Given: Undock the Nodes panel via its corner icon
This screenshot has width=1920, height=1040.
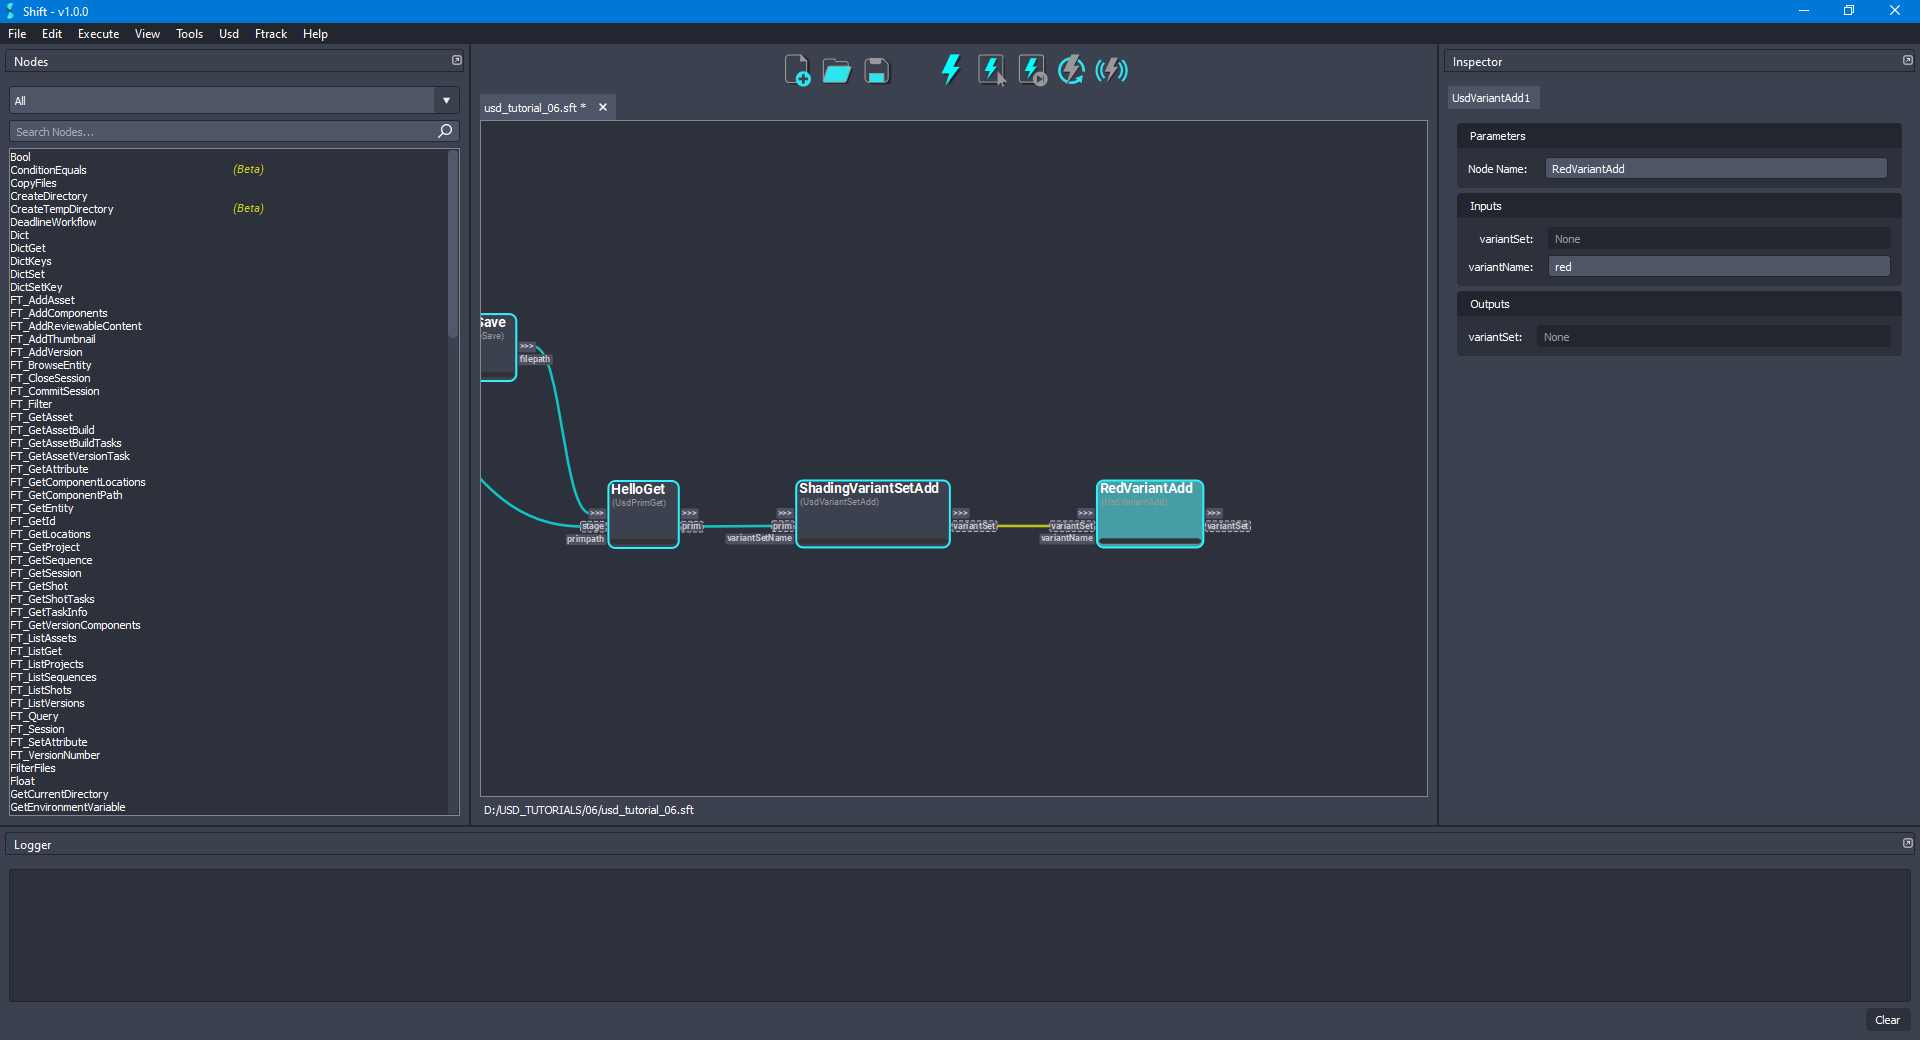Looking at the screenshot, I should pos(456,60).
